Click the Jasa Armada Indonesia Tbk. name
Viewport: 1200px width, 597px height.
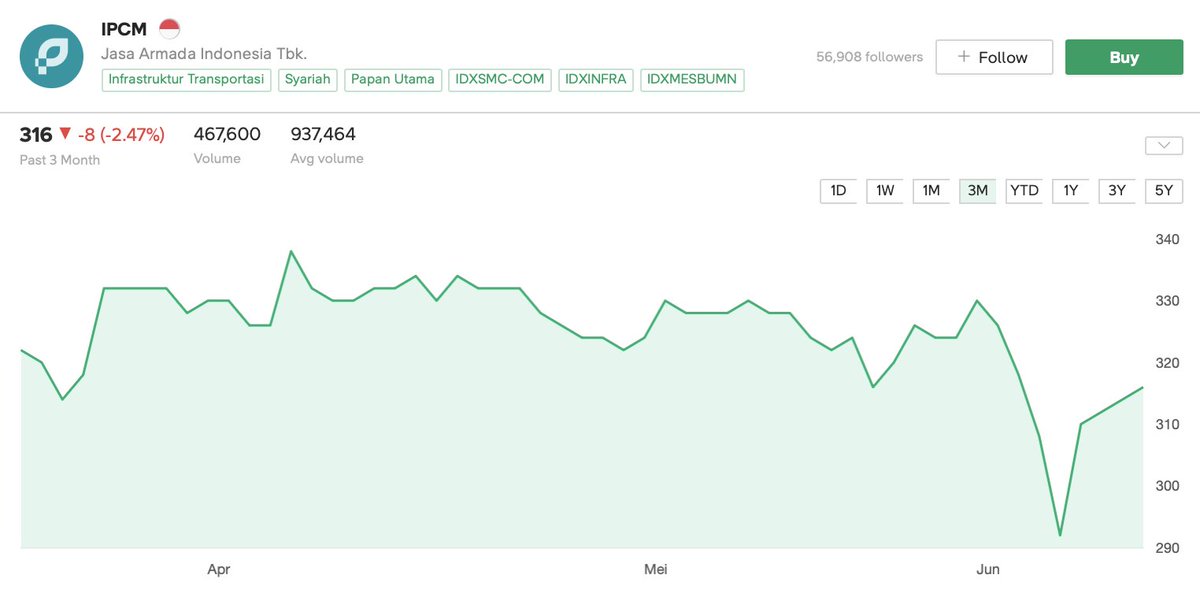pyautogui.click(x=204, y=53)
